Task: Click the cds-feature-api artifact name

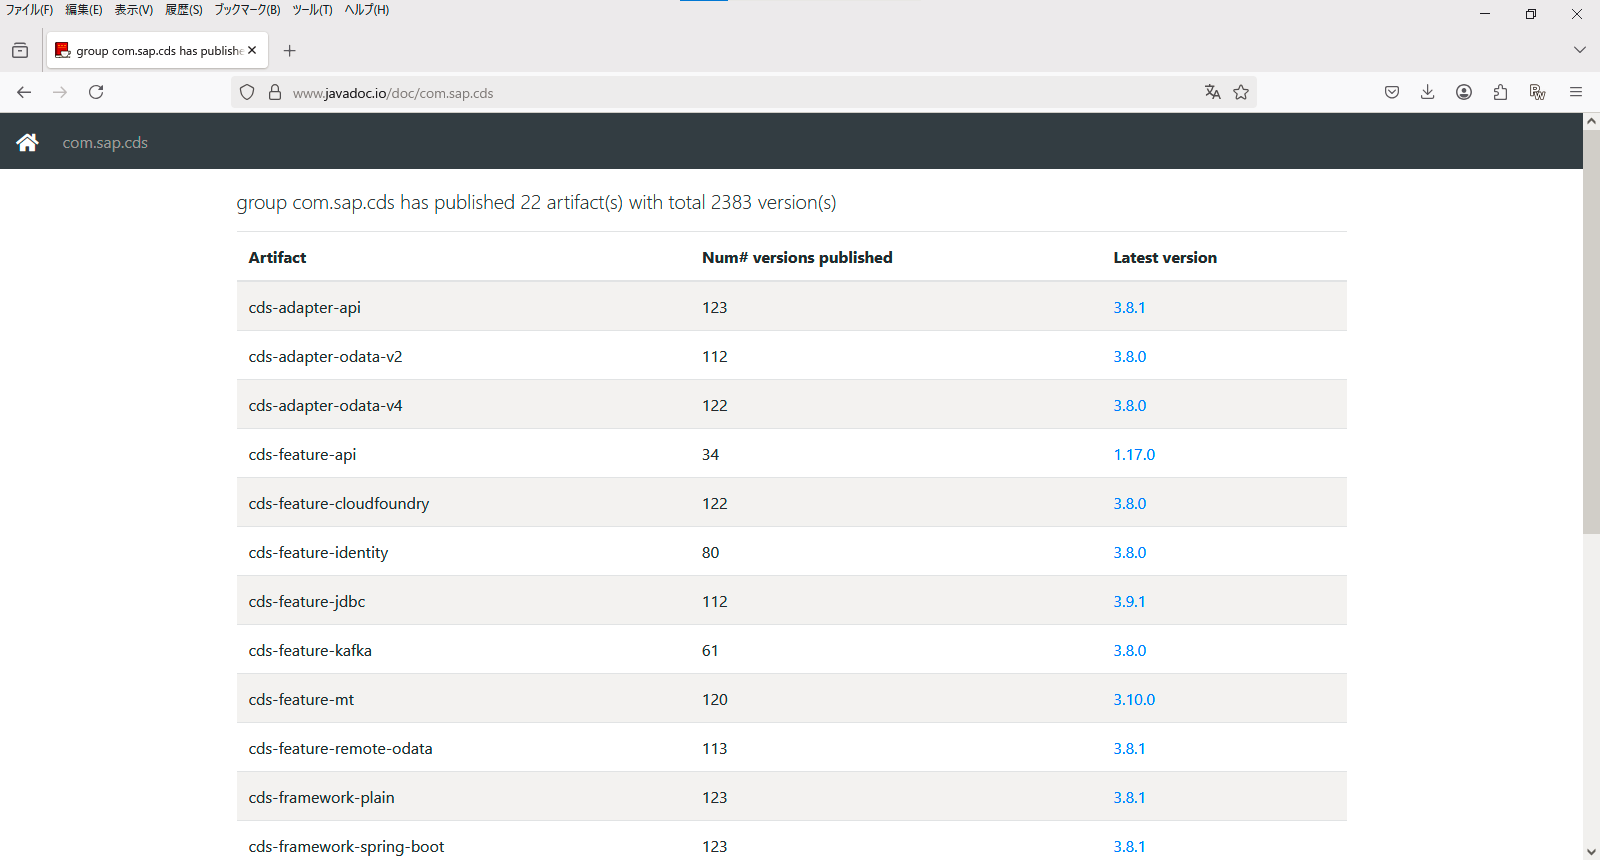Action: click(x=302, y=454)
